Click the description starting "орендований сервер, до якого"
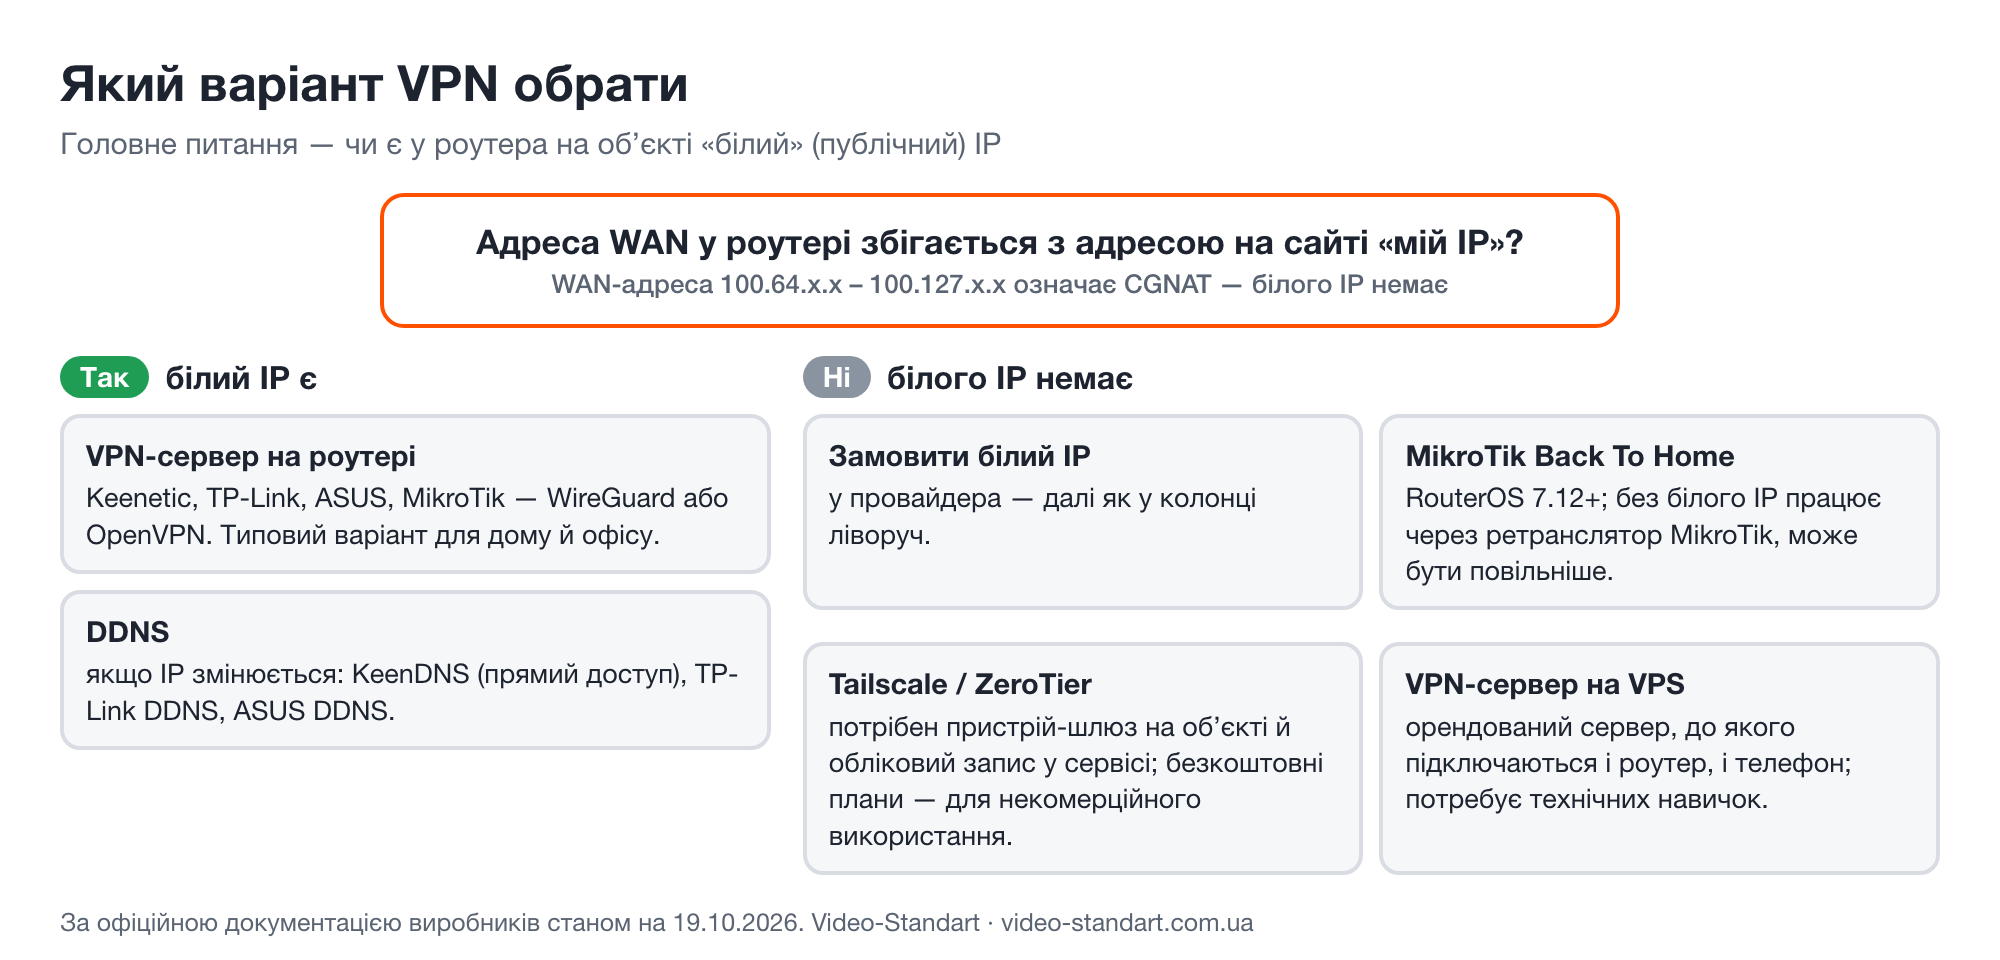This screenshot has width=2000, height=960. pyautogui.click(x=1628, y=763)
